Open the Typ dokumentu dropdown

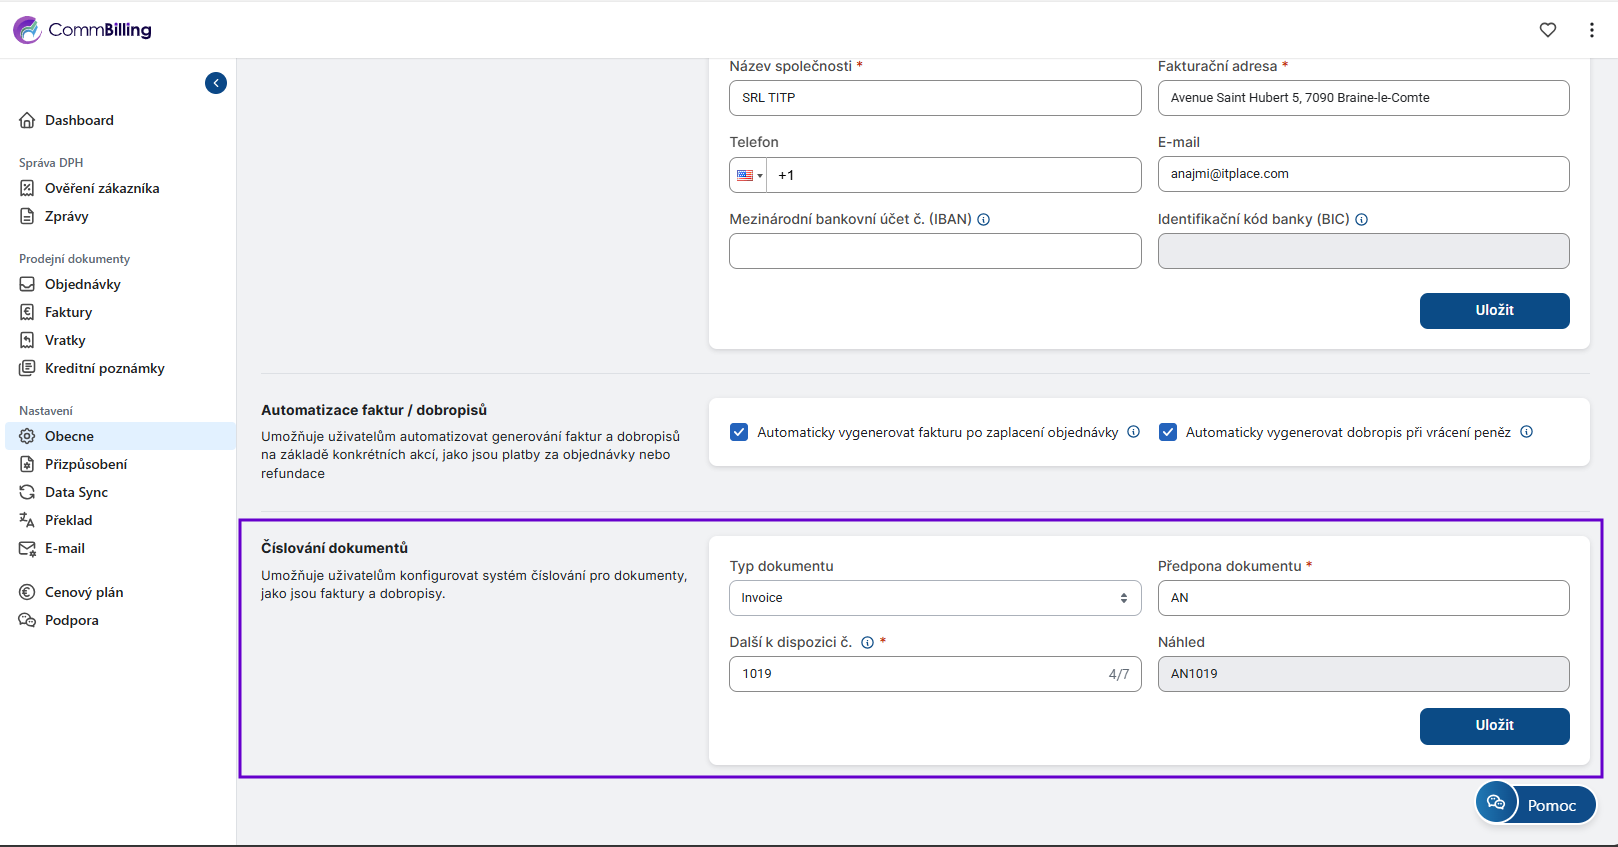click(x=934, y=598)
